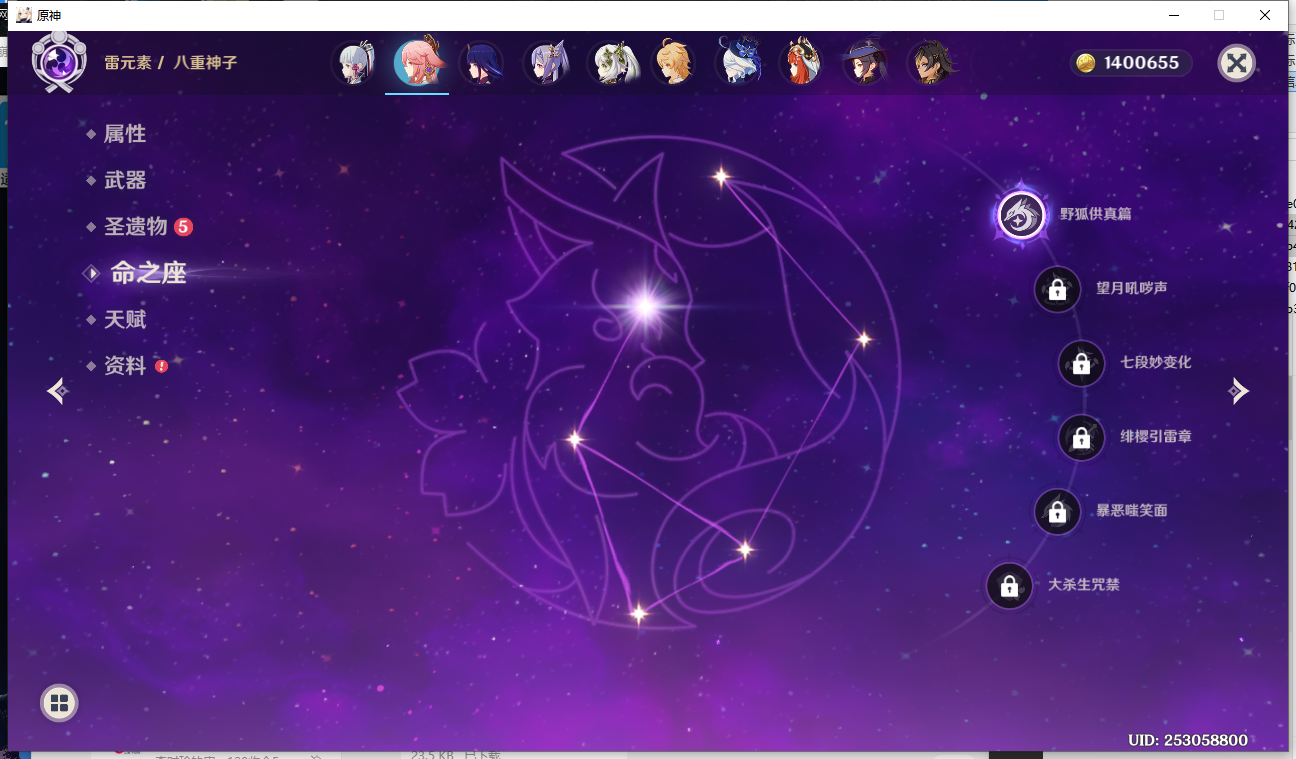This screenshot has width=1296, height=759.
Task: Click the UID: 253058800 text
Action: (1188, 740)
